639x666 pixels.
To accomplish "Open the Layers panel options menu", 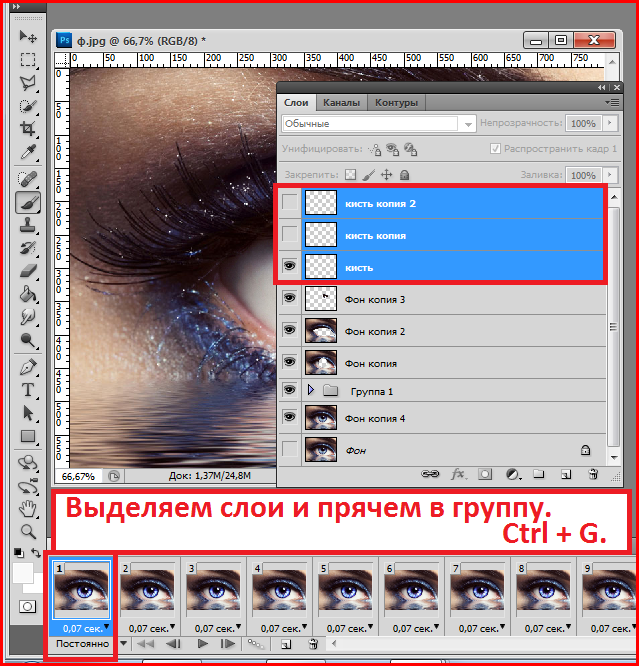I will (x=612, y=102).
